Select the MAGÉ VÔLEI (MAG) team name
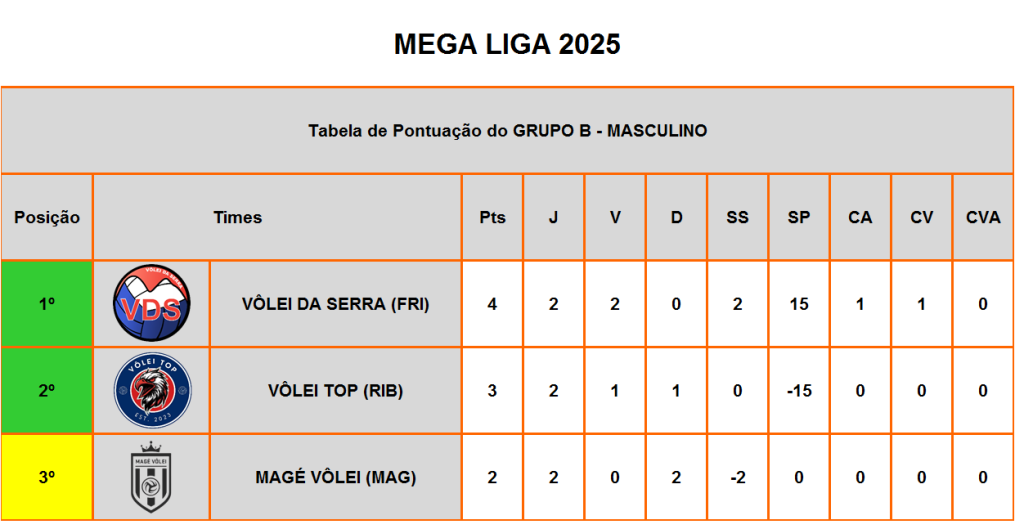The width and height of the screenshot is (1024, 529). (336, 477)
